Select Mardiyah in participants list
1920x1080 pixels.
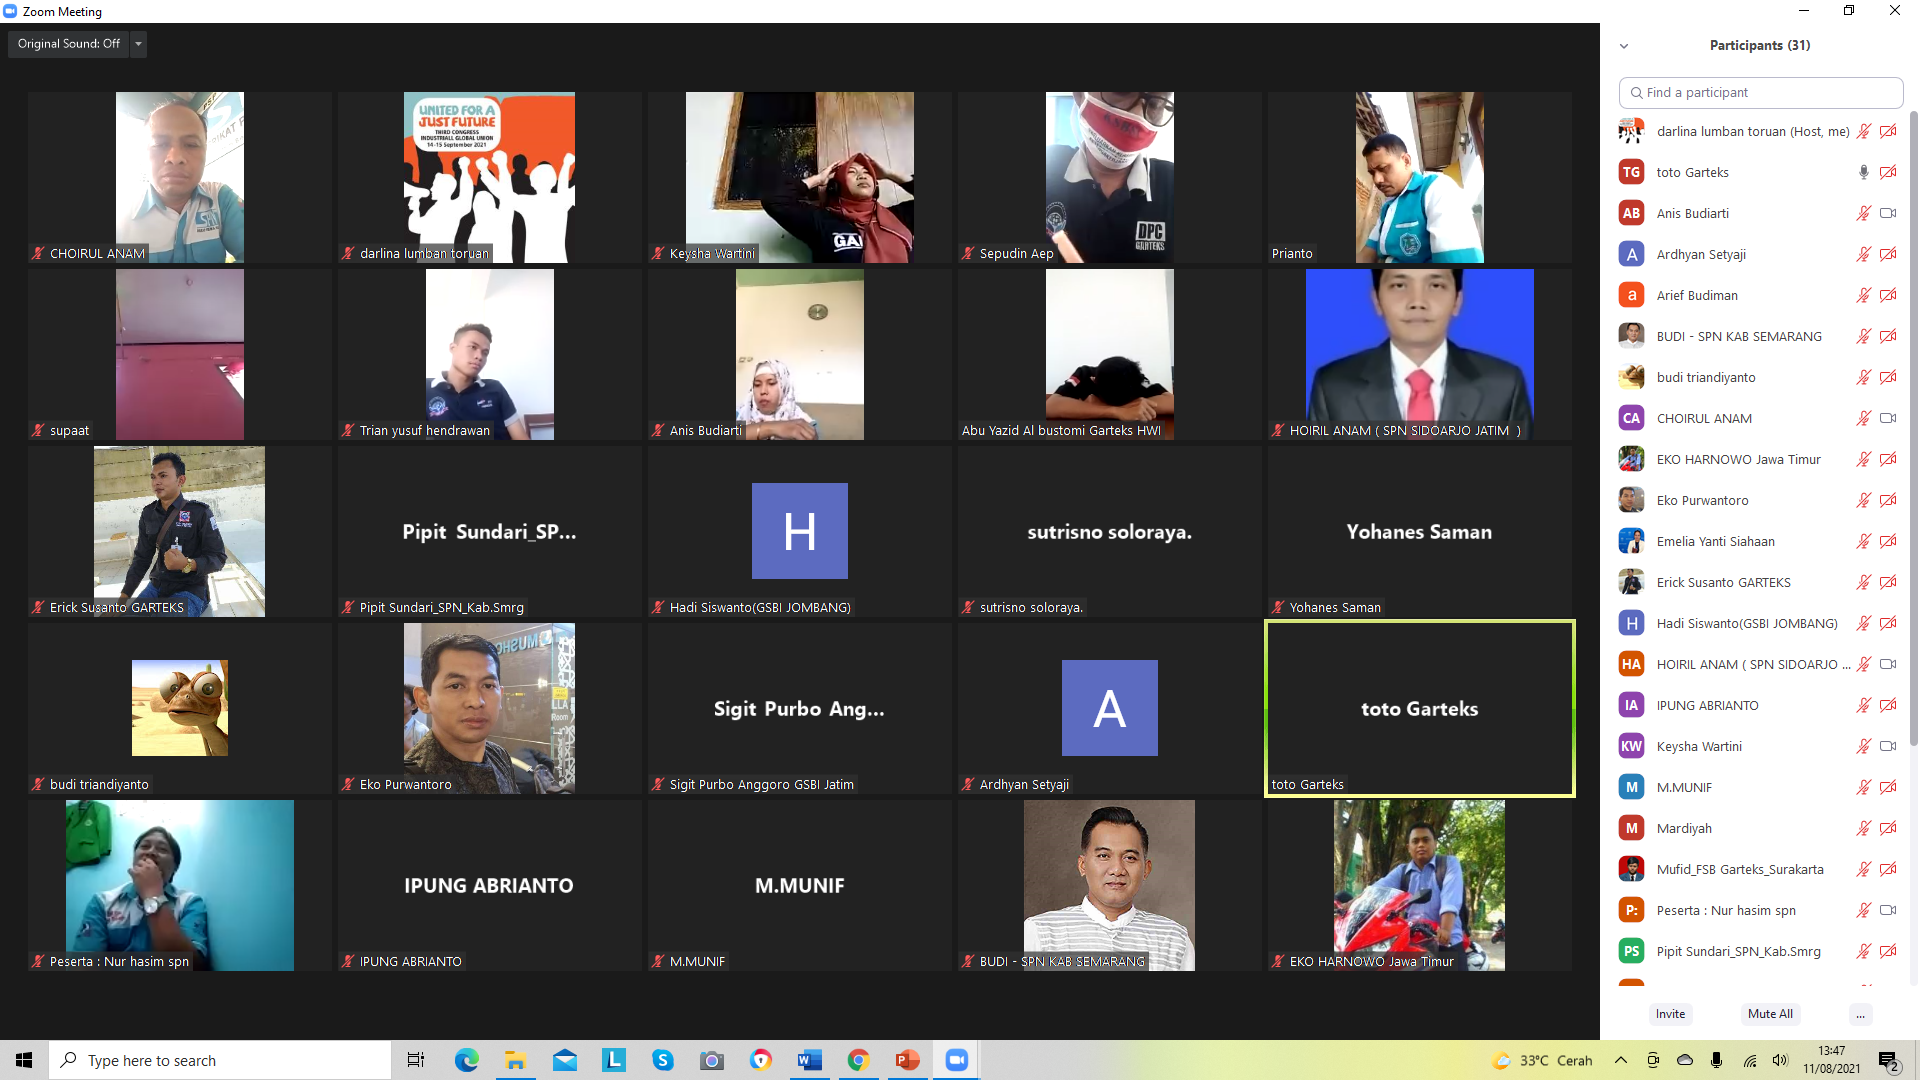[x=1684, y=828]
